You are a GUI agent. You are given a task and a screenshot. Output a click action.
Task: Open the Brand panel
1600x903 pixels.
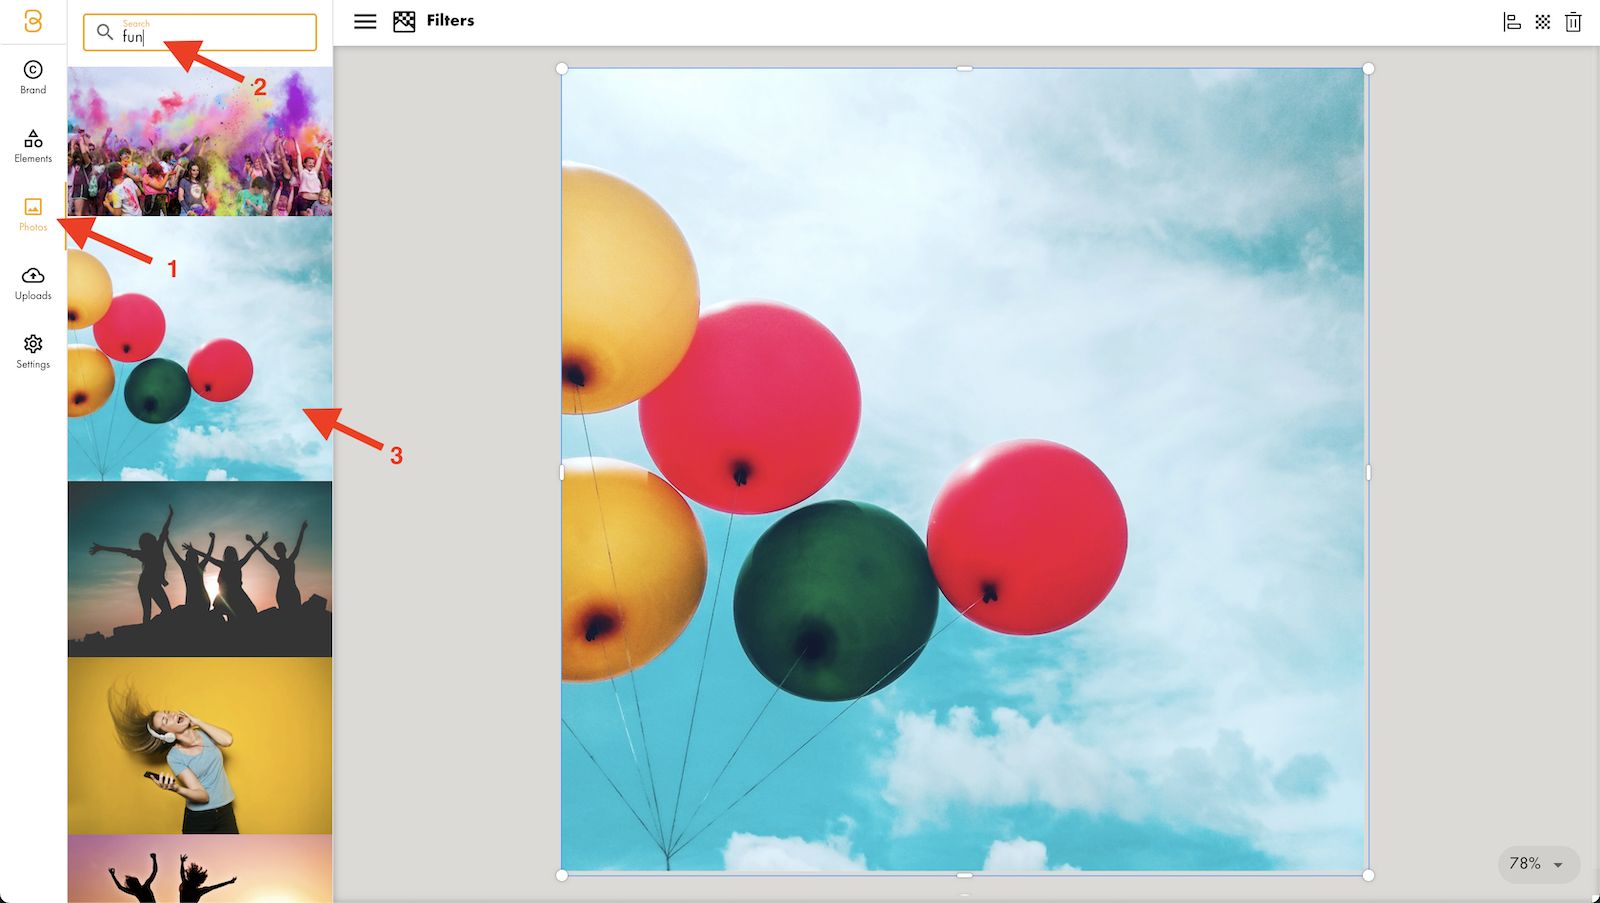pos(33,77)
